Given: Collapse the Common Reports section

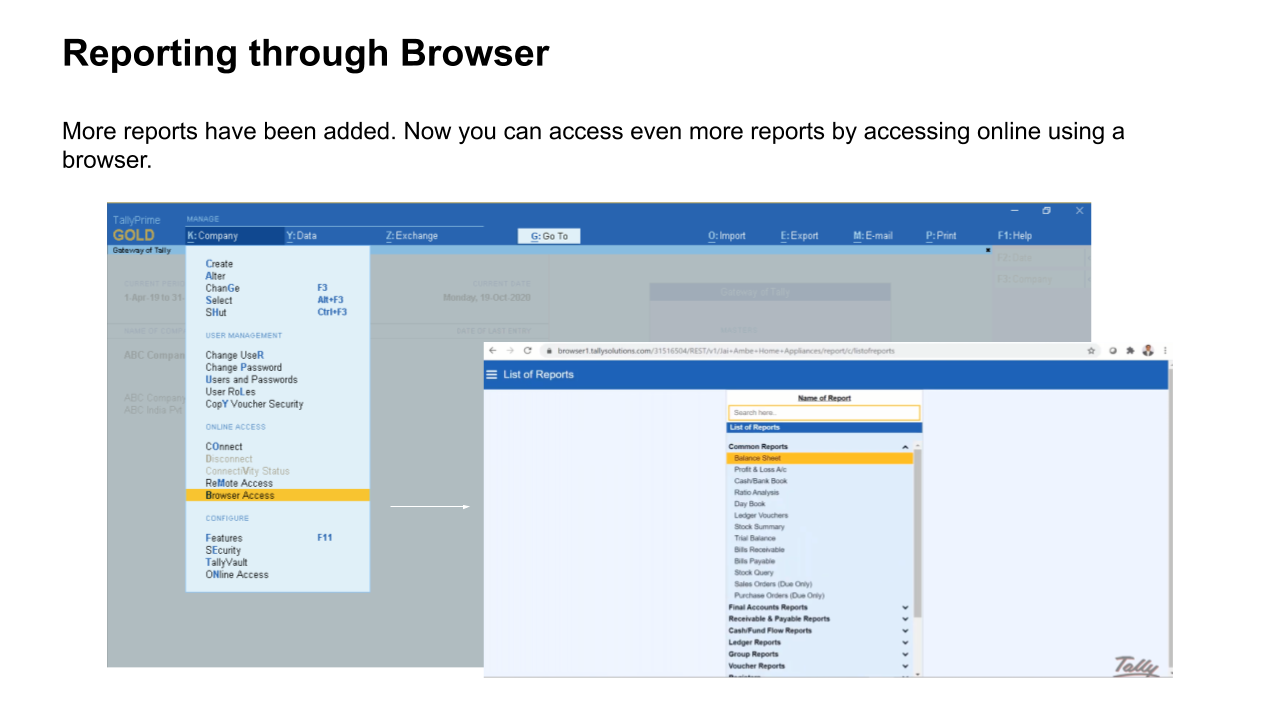Looking at the screenshot, I should pos(905,447).
